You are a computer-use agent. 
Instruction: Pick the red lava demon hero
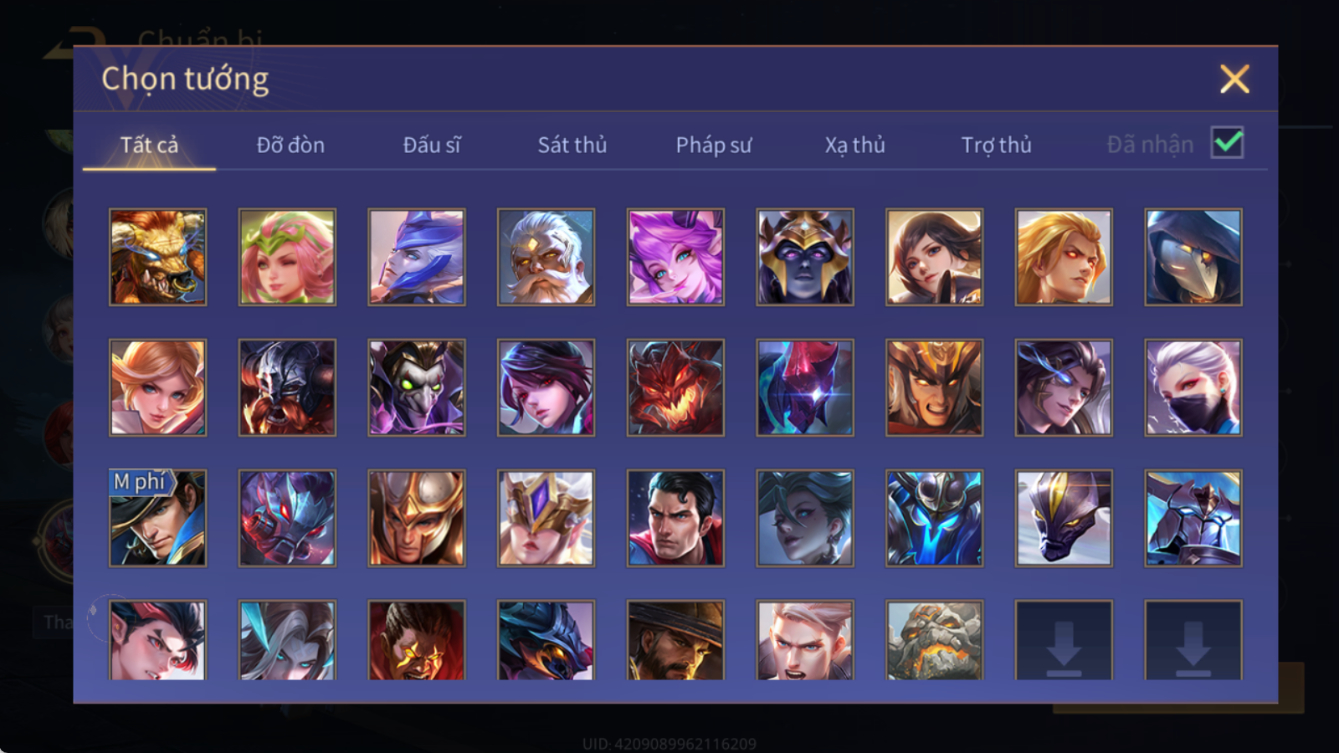click(675, 388)
